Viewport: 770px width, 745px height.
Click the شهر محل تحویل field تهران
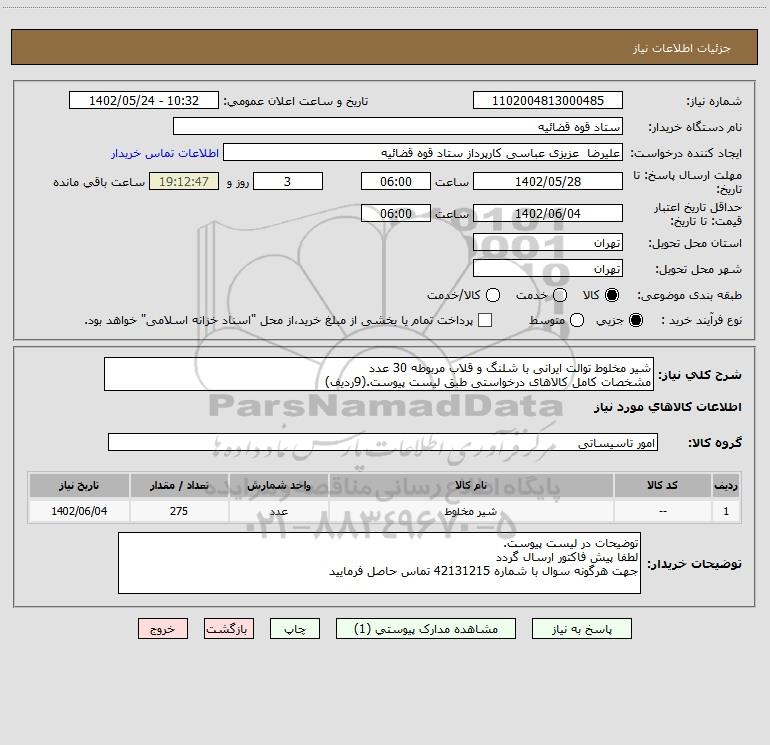[548, 268]
